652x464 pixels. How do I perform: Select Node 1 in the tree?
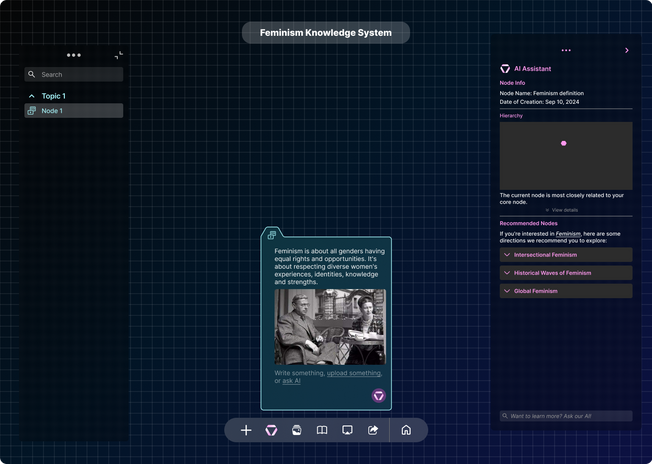(x=74, y=111)
